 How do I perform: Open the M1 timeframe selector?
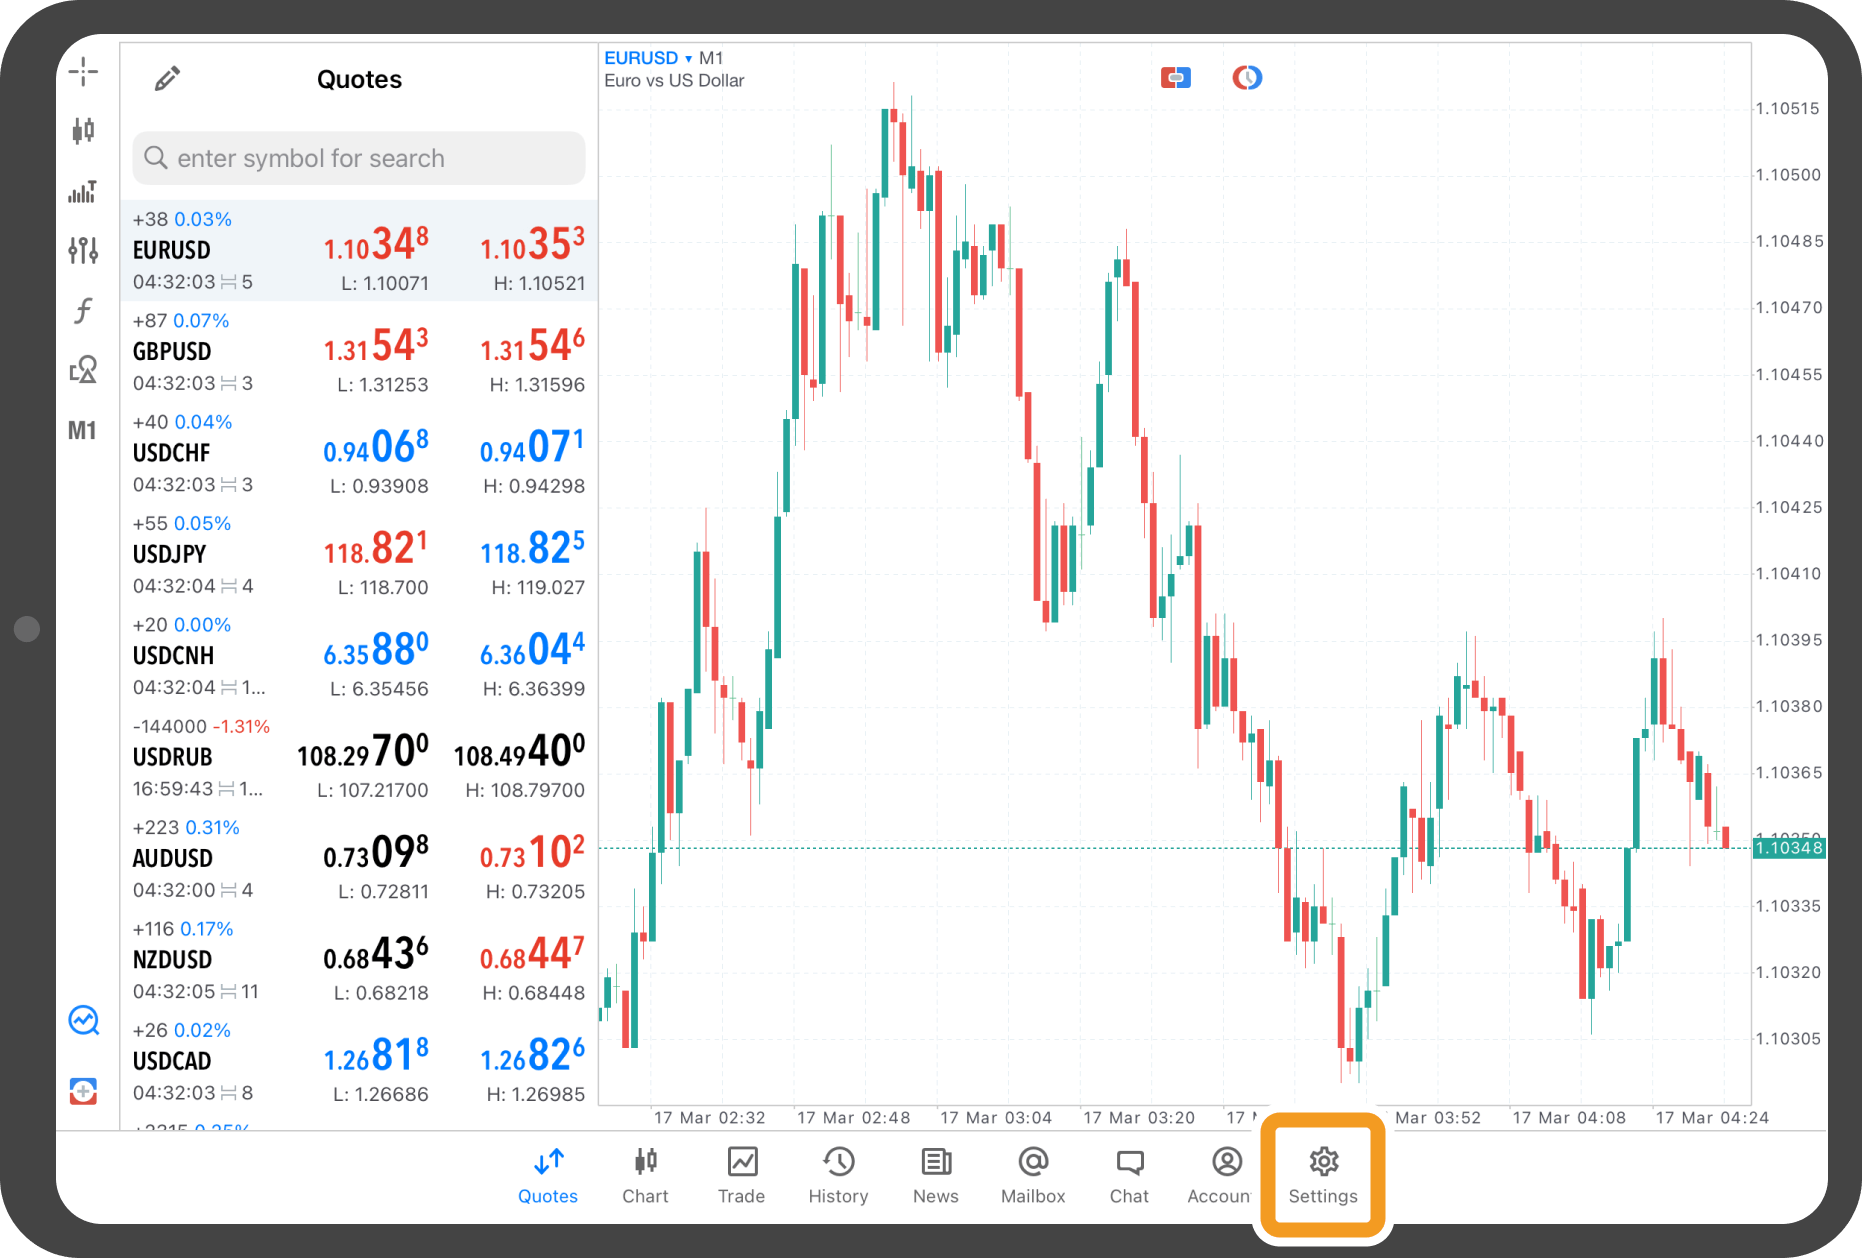click(83, 431)
